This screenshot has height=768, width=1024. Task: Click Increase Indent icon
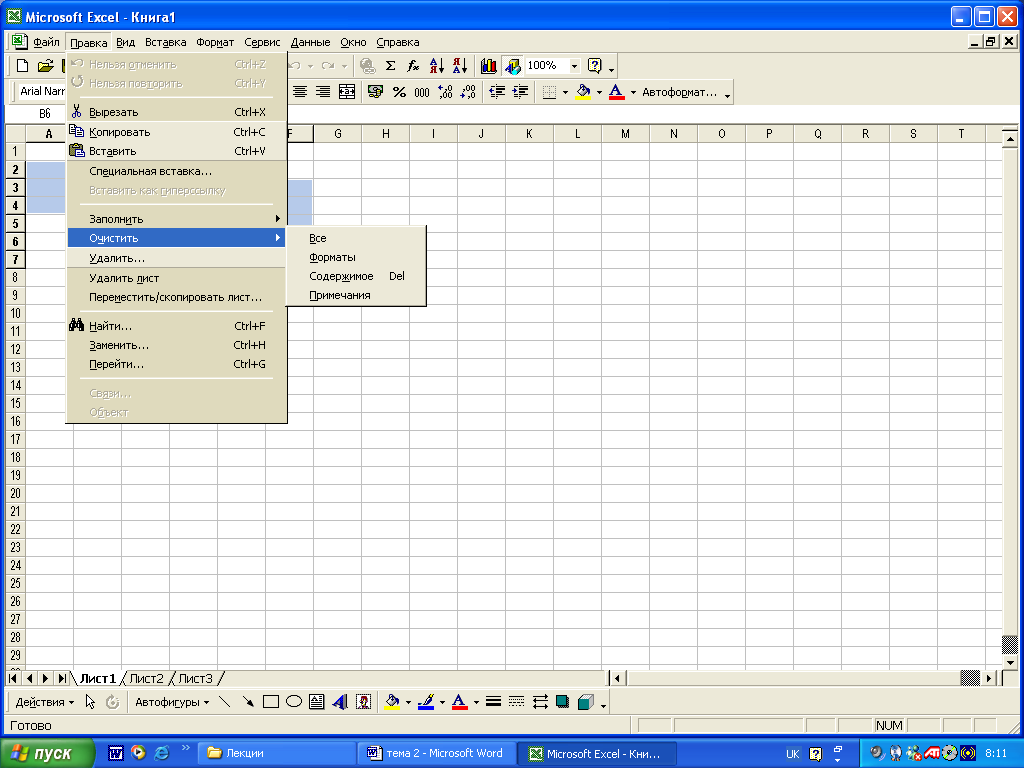tap(520, 92)
